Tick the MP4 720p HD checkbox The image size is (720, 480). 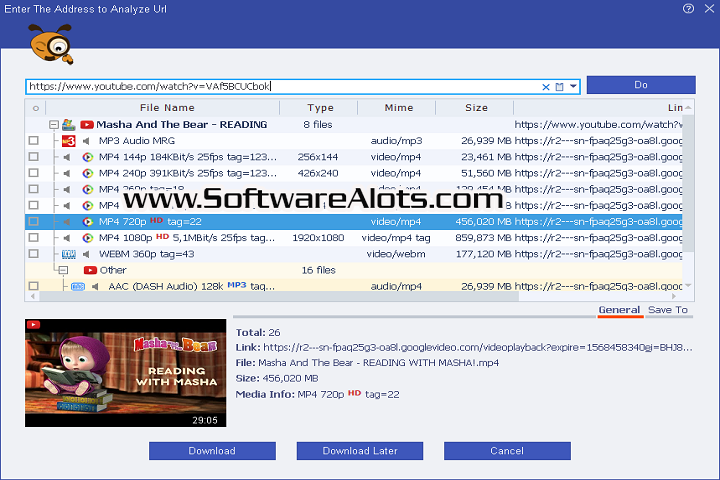[34, 221]
